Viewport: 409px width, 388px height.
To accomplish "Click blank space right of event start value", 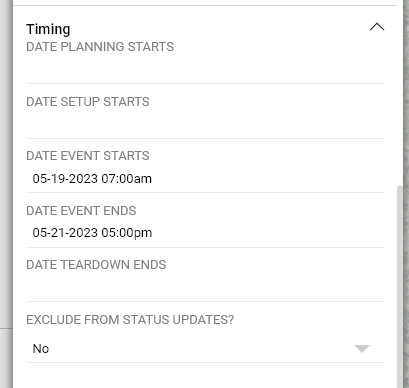I will pyautogui.click(x=268, y=179).
